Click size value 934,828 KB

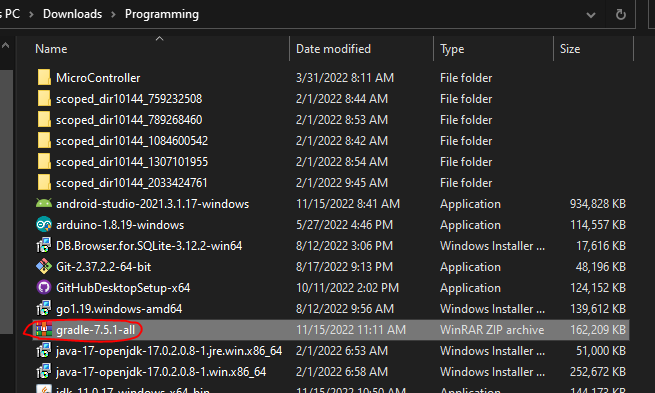click(597, 204)
